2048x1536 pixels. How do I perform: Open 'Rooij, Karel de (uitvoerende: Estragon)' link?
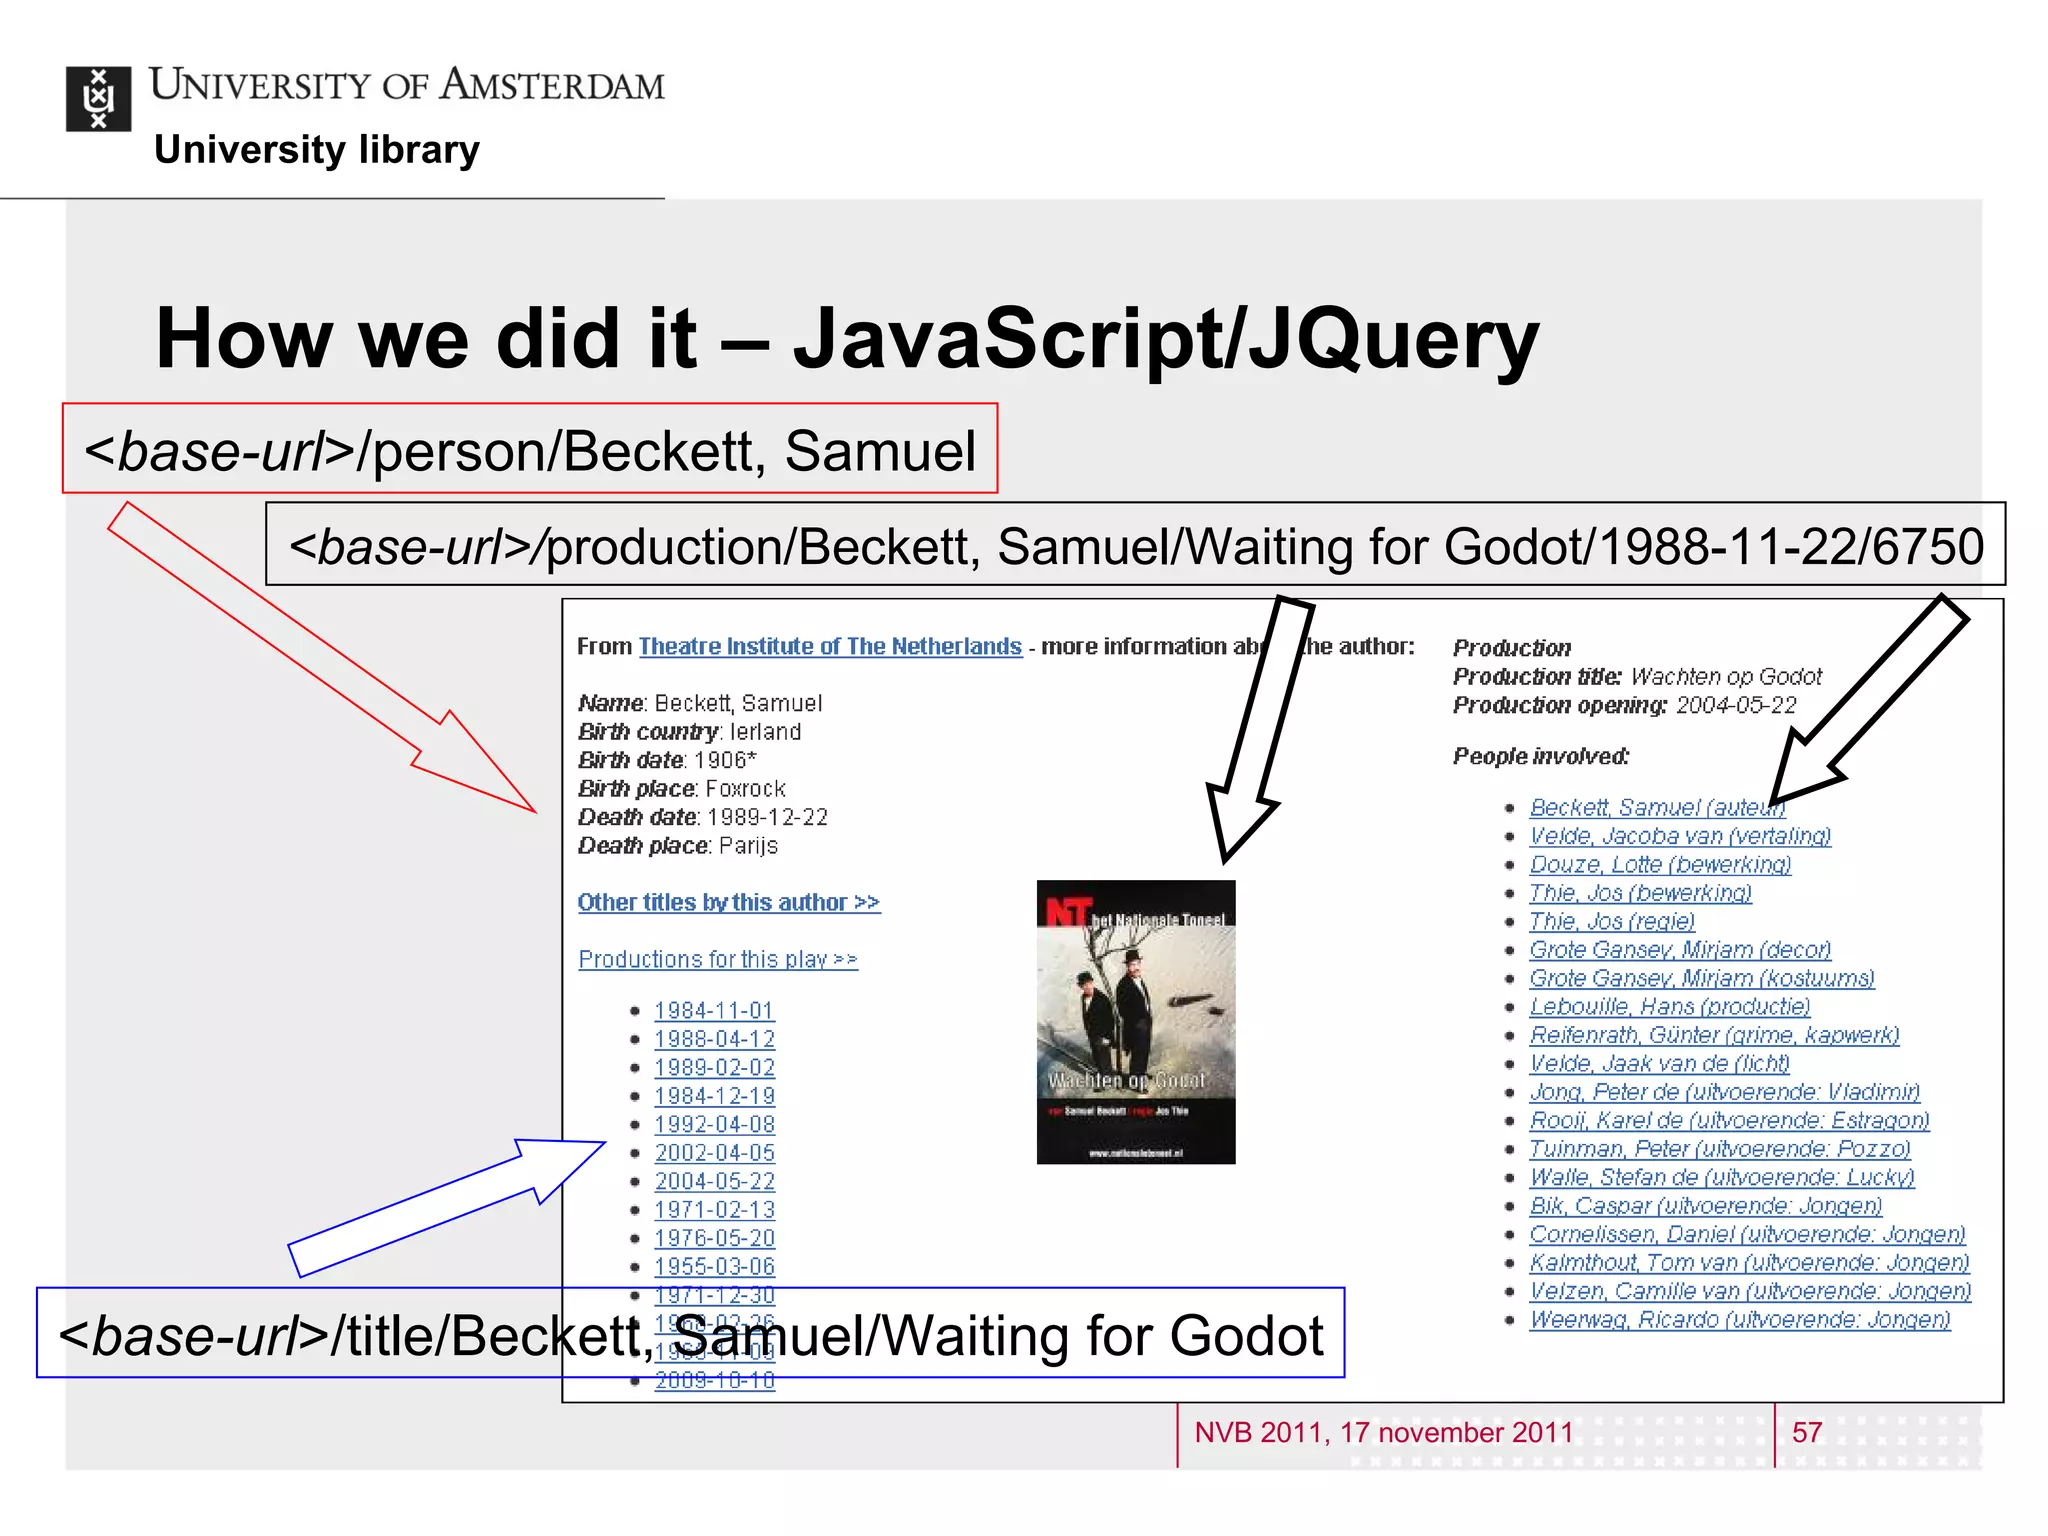coord(1729,1121)
